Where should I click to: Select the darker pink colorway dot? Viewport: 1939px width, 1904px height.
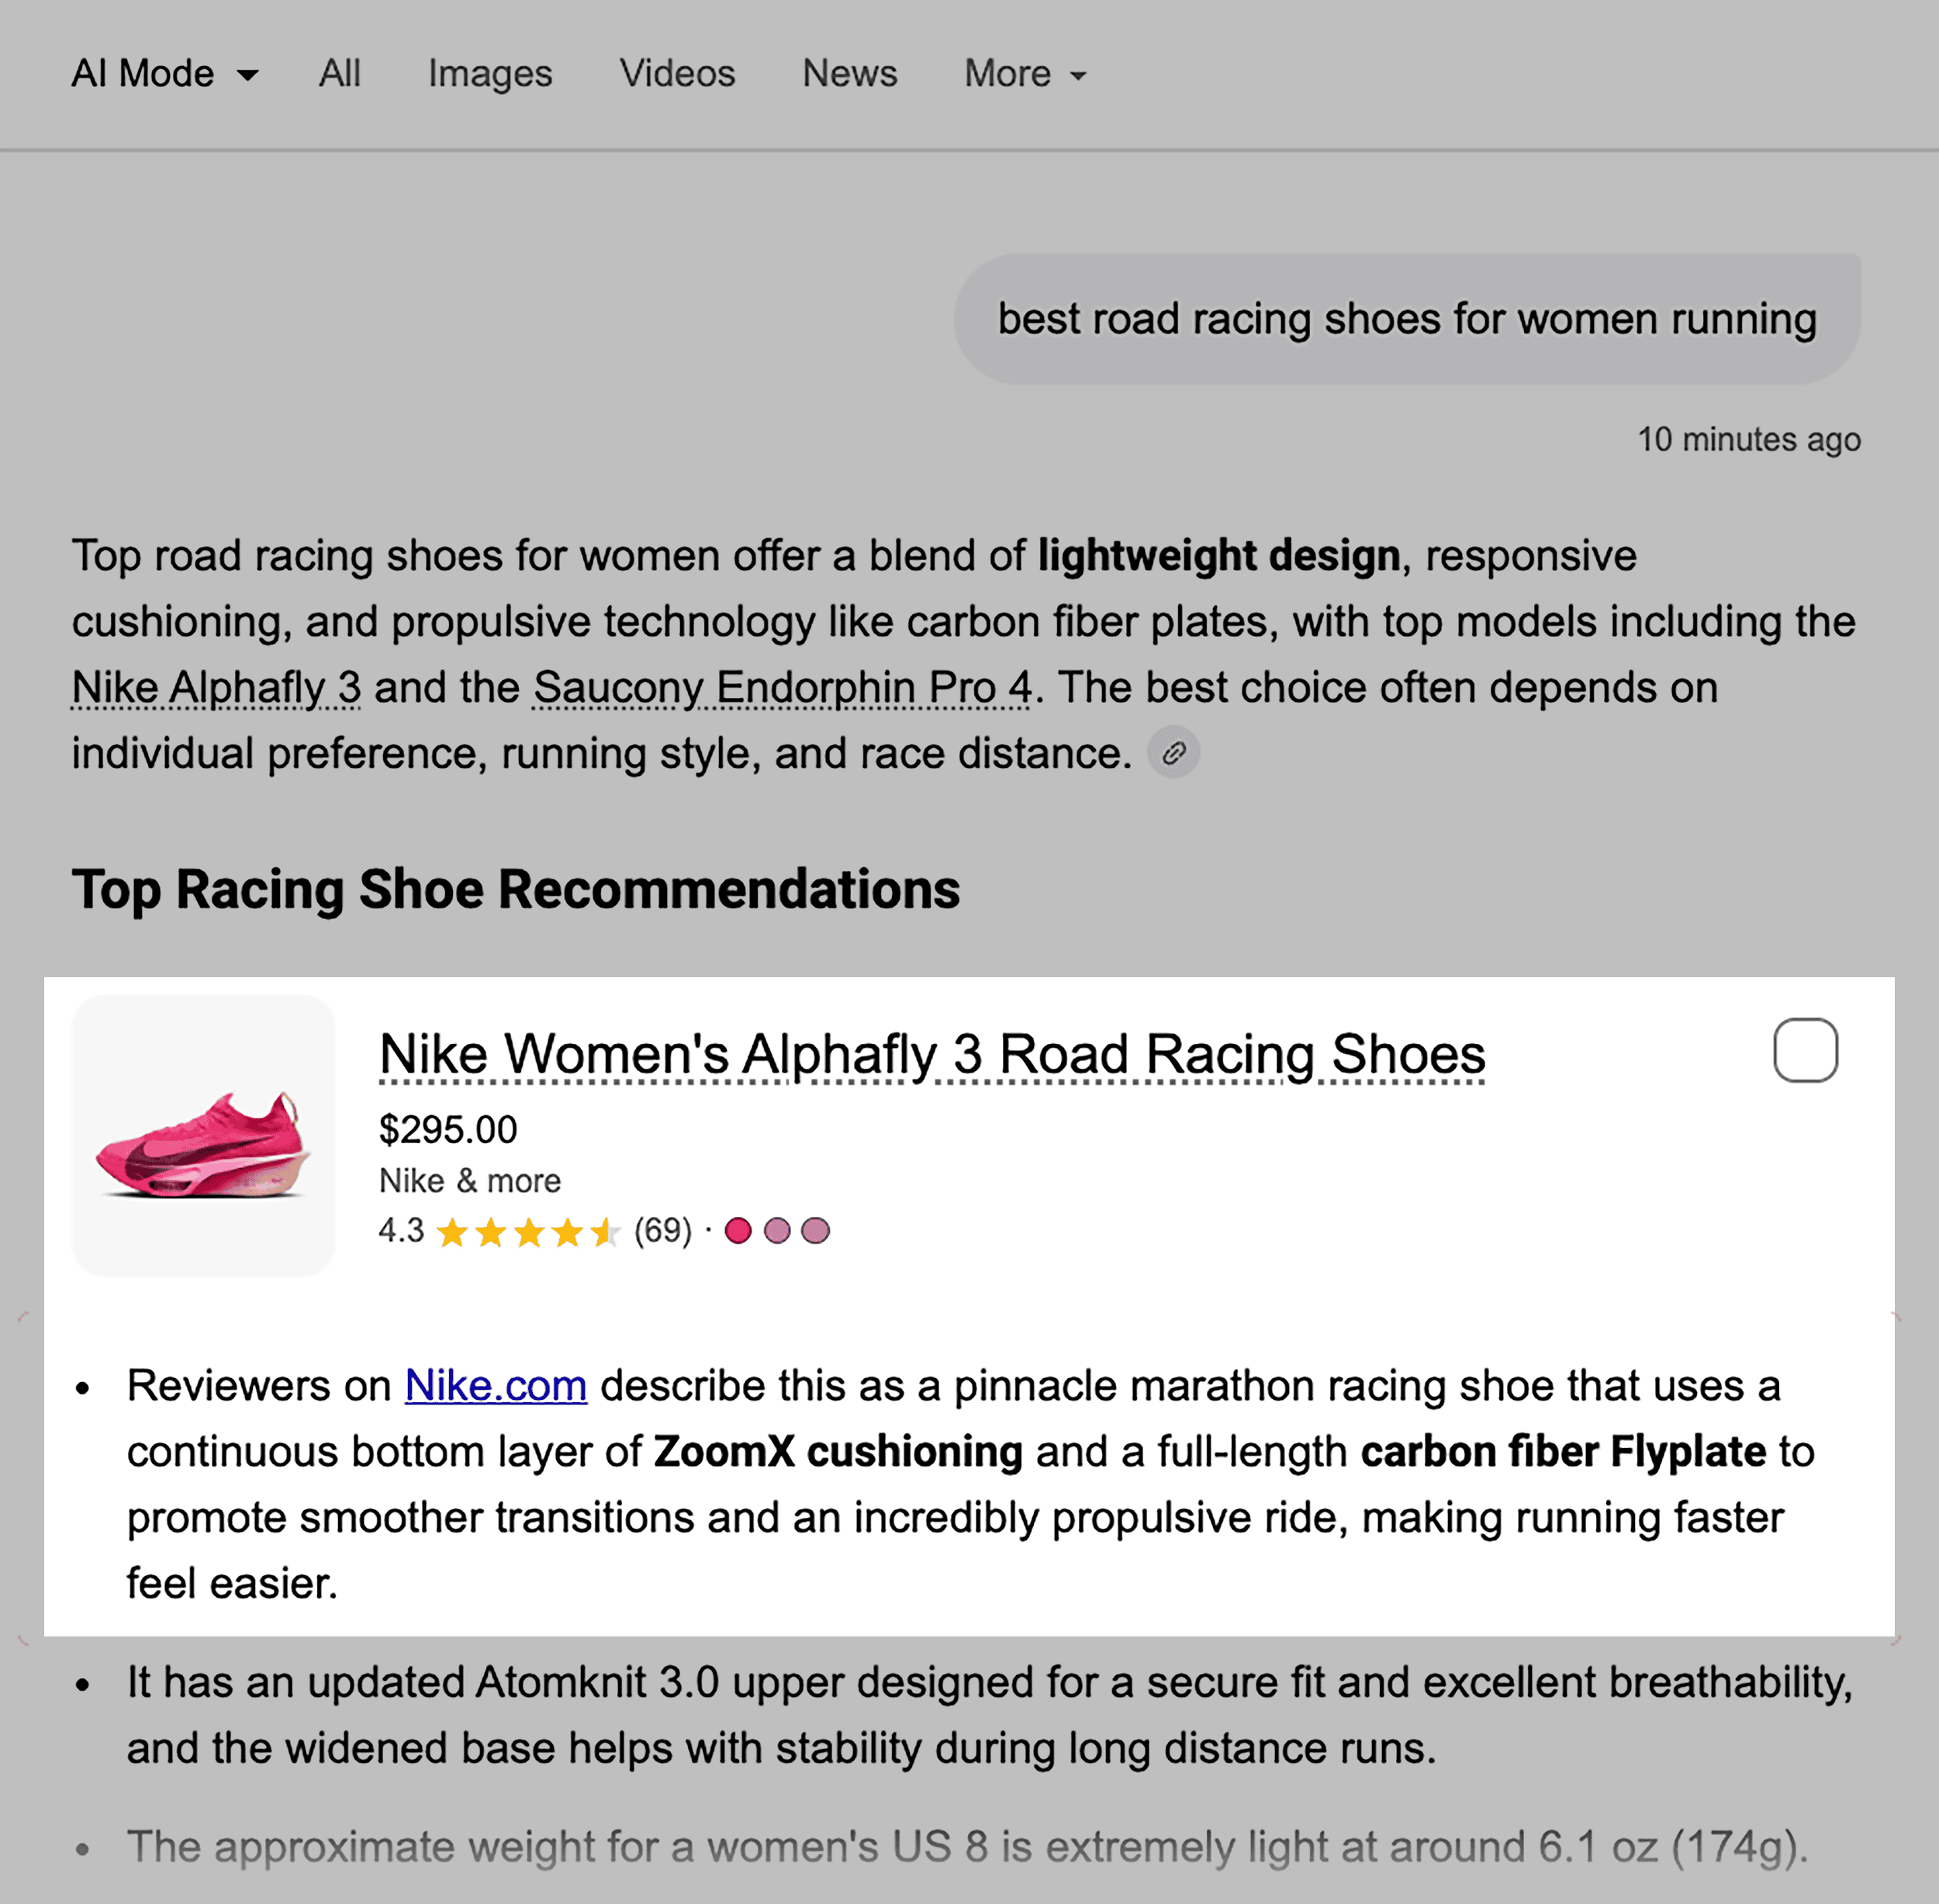coord(739,1231)
